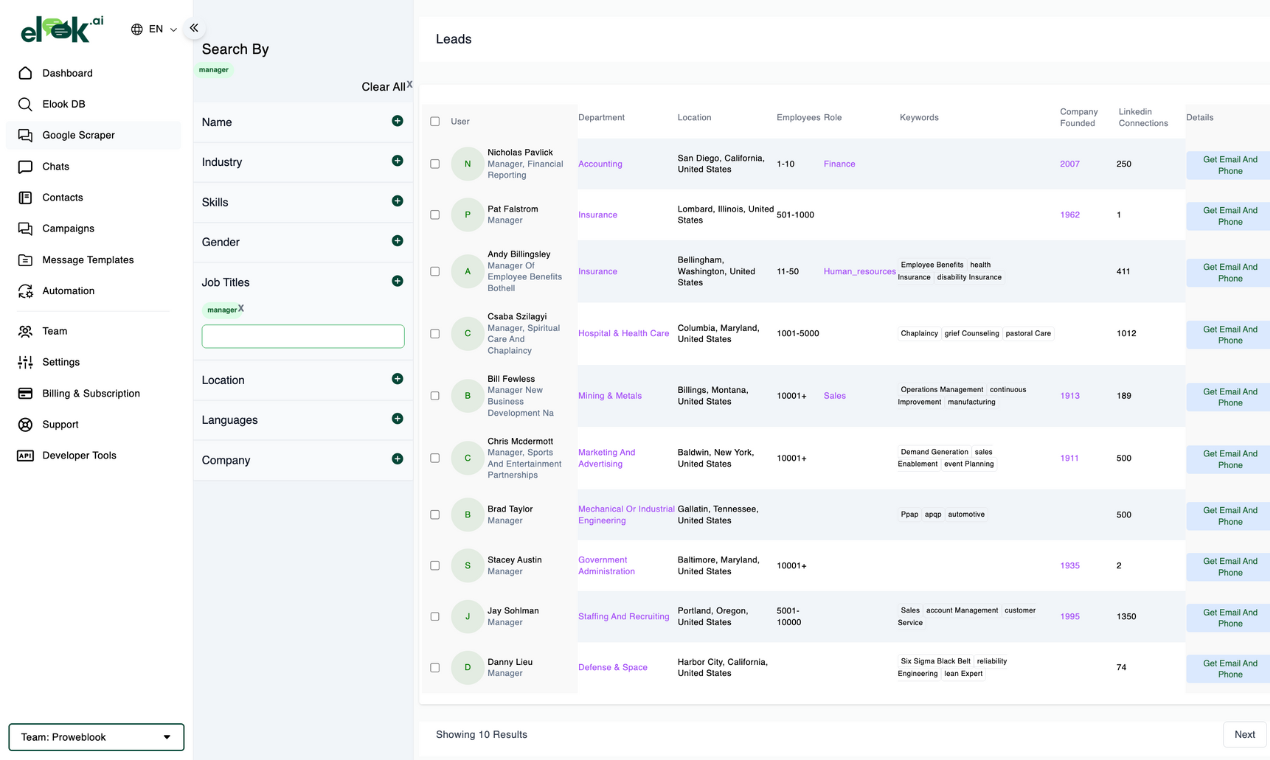Screen dimensions: 1270x760
Task: Get Email And Phone for Nicholas Pavlick
Action: [1229, 165]
